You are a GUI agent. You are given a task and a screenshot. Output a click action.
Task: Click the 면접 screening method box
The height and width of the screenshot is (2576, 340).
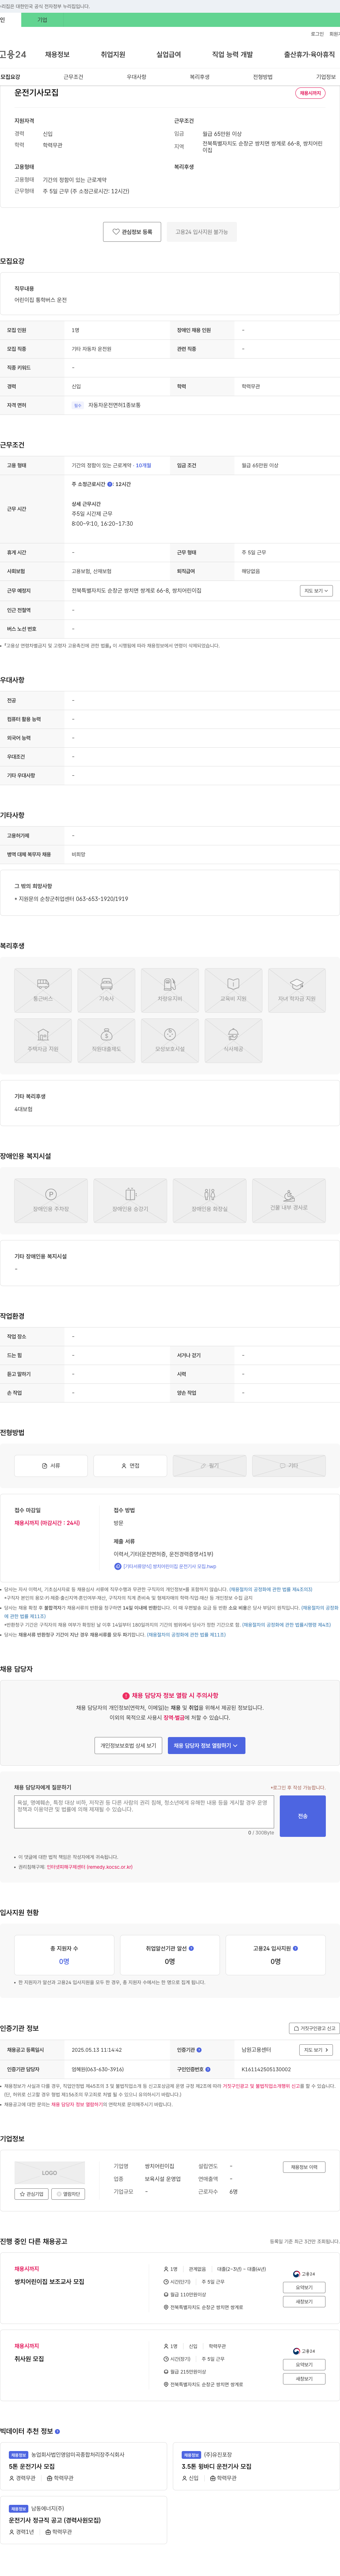(130, 1465)
